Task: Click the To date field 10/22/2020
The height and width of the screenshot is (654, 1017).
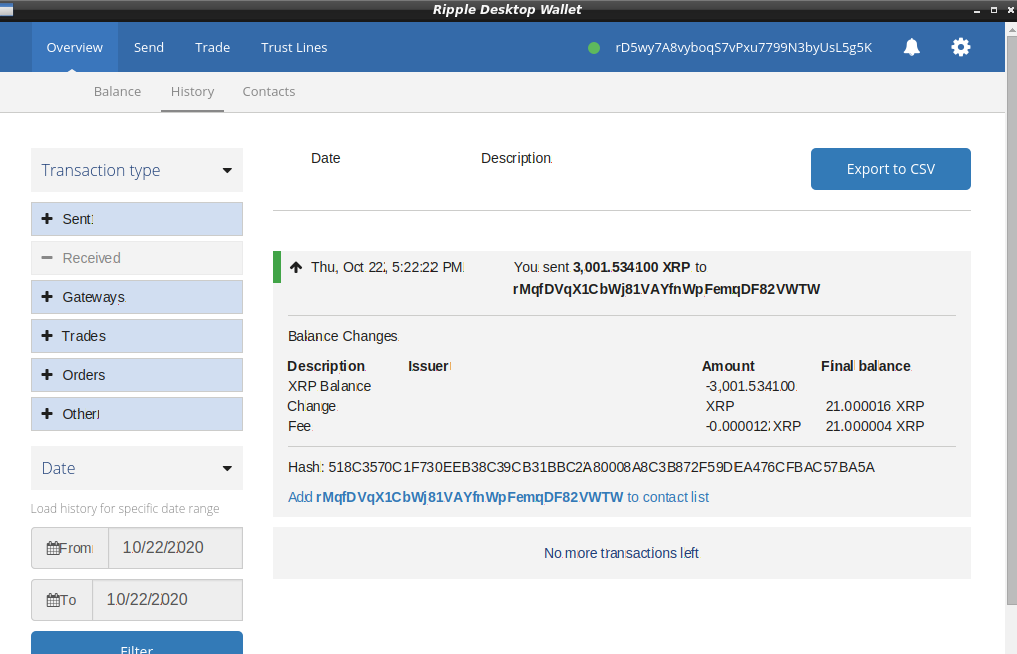Action: coord(167,600)
